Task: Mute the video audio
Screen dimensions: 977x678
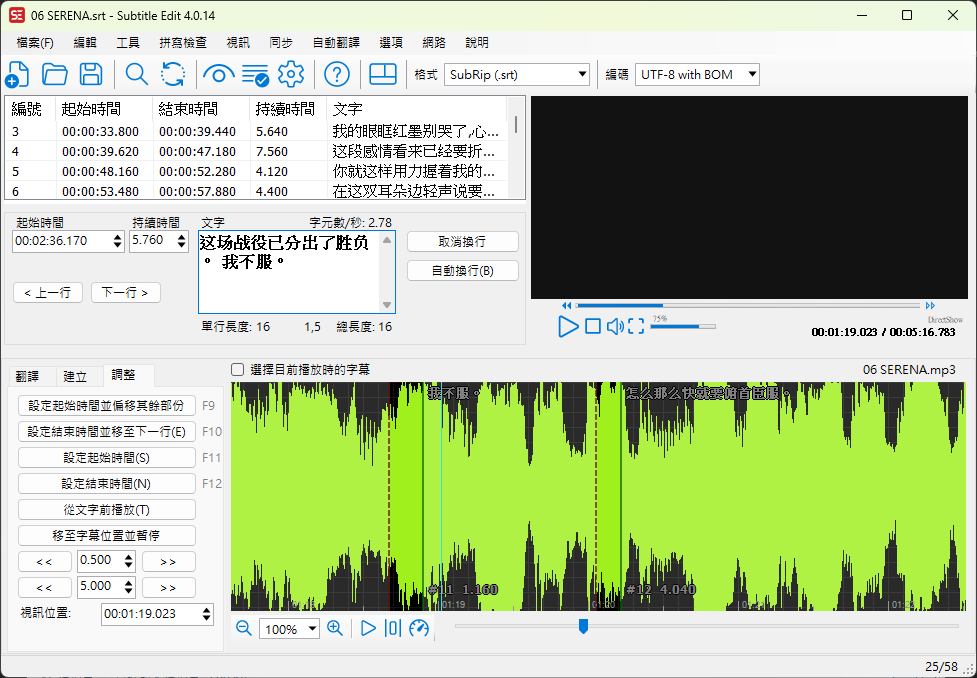Action: pyautogui.click(x=617, y=325)
